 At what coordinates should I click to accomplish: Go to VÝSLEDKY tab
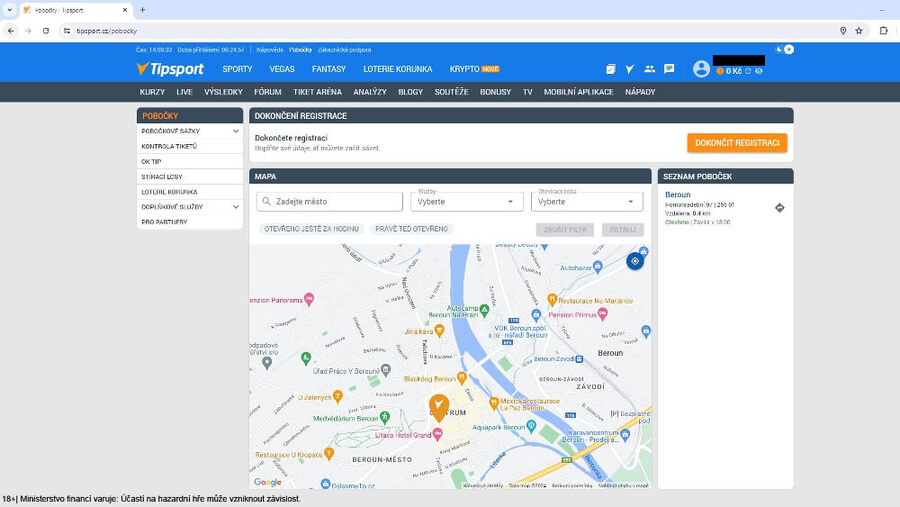coord(223,92)
